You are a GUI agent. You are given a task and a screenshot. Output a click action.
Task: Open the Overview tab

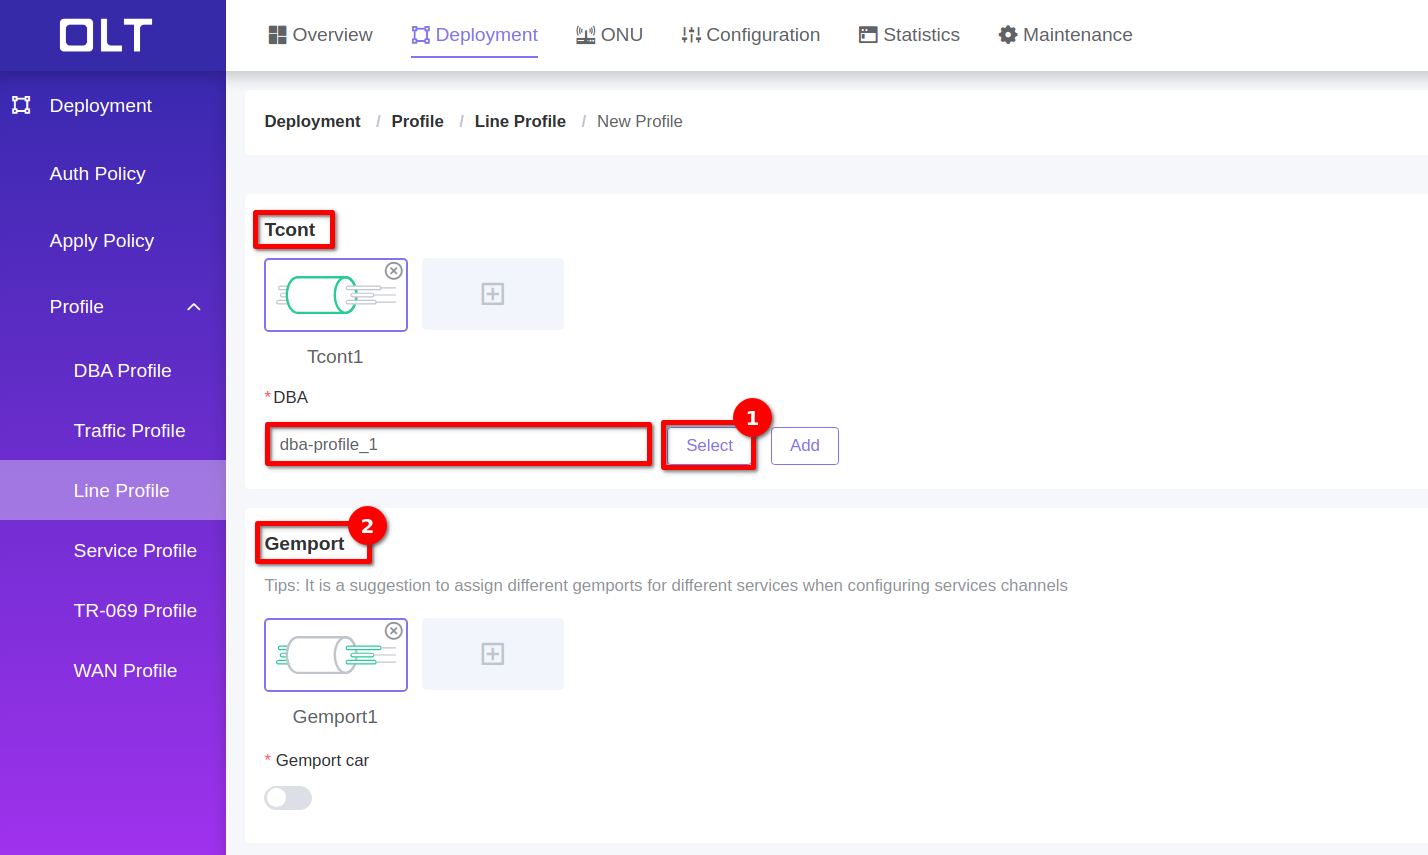click(320, 35)
